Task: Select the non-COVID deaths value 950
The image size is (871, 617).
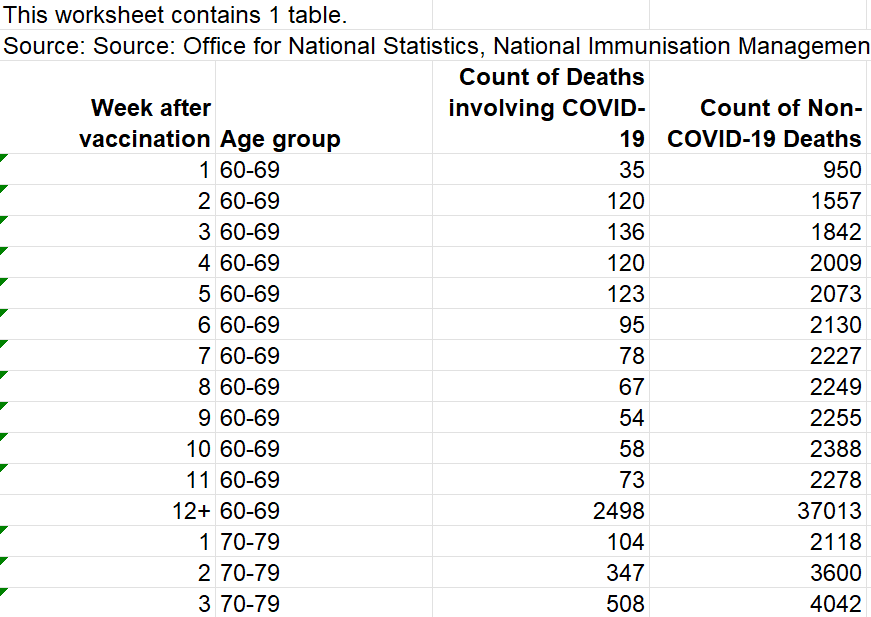Action: [x=760, y=169]
